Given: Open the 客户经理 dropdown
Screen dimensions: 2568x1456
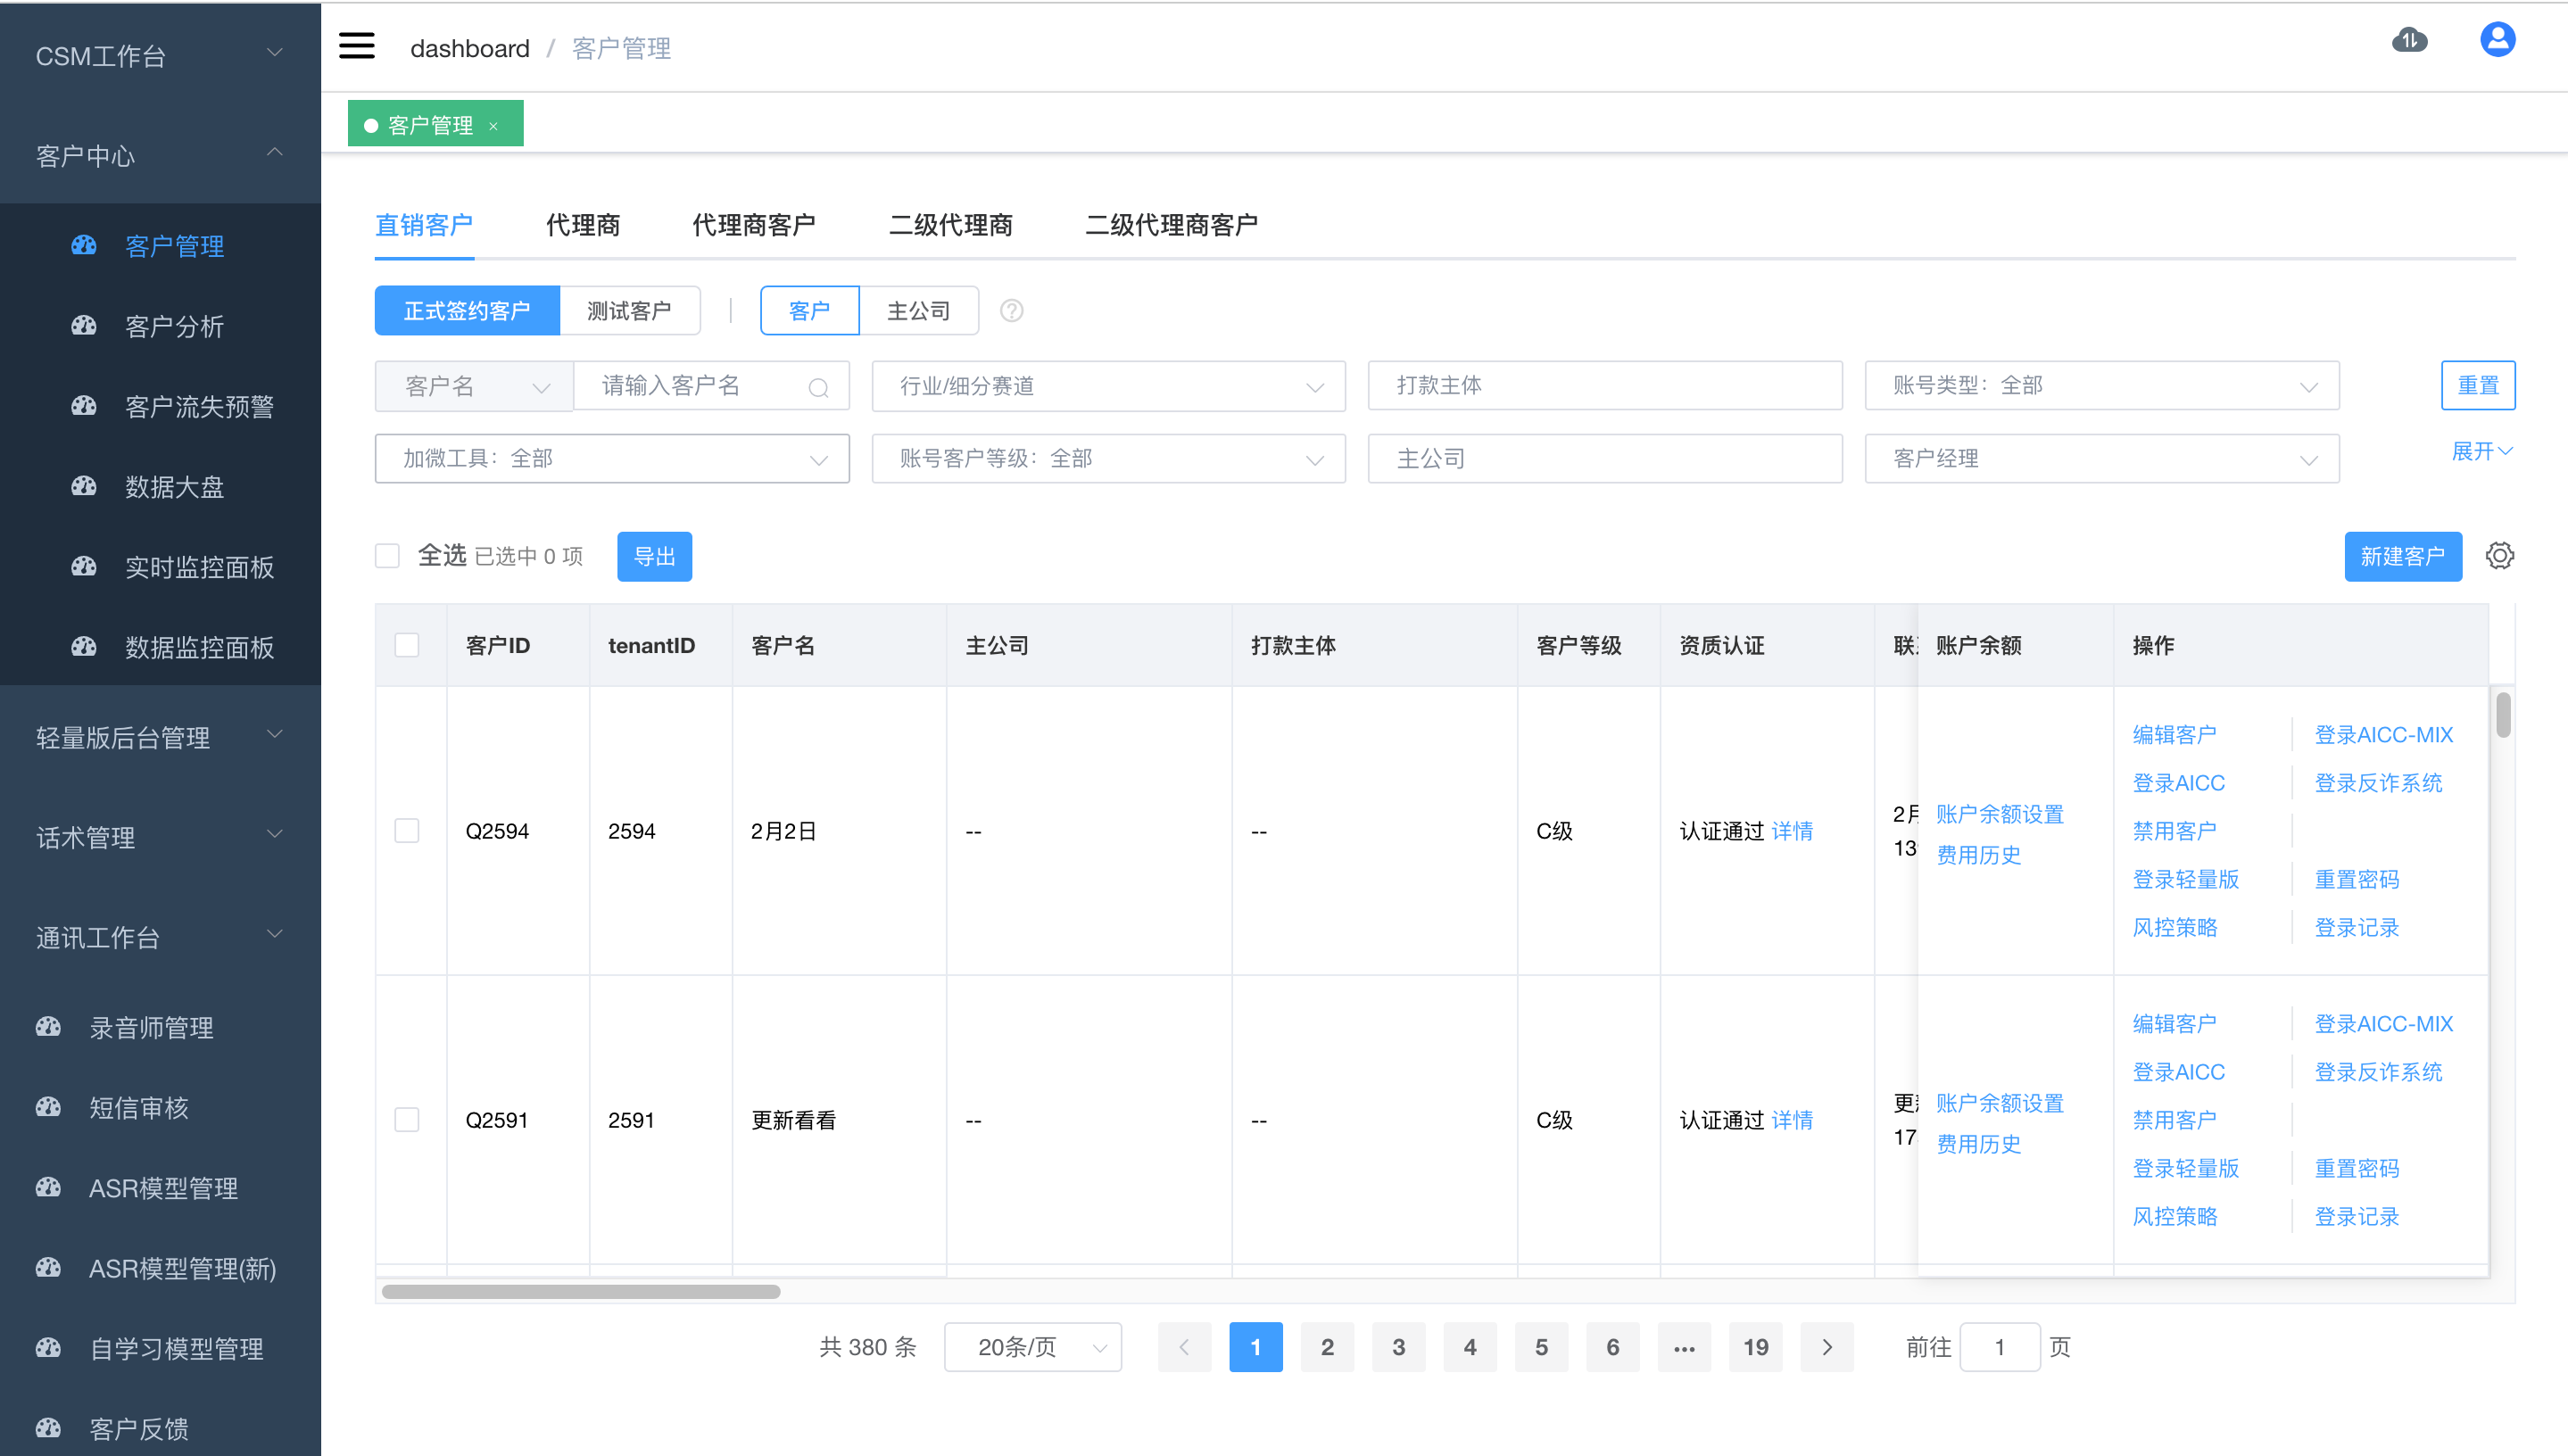Looking at the screenshot, I should coord(2101,459).
